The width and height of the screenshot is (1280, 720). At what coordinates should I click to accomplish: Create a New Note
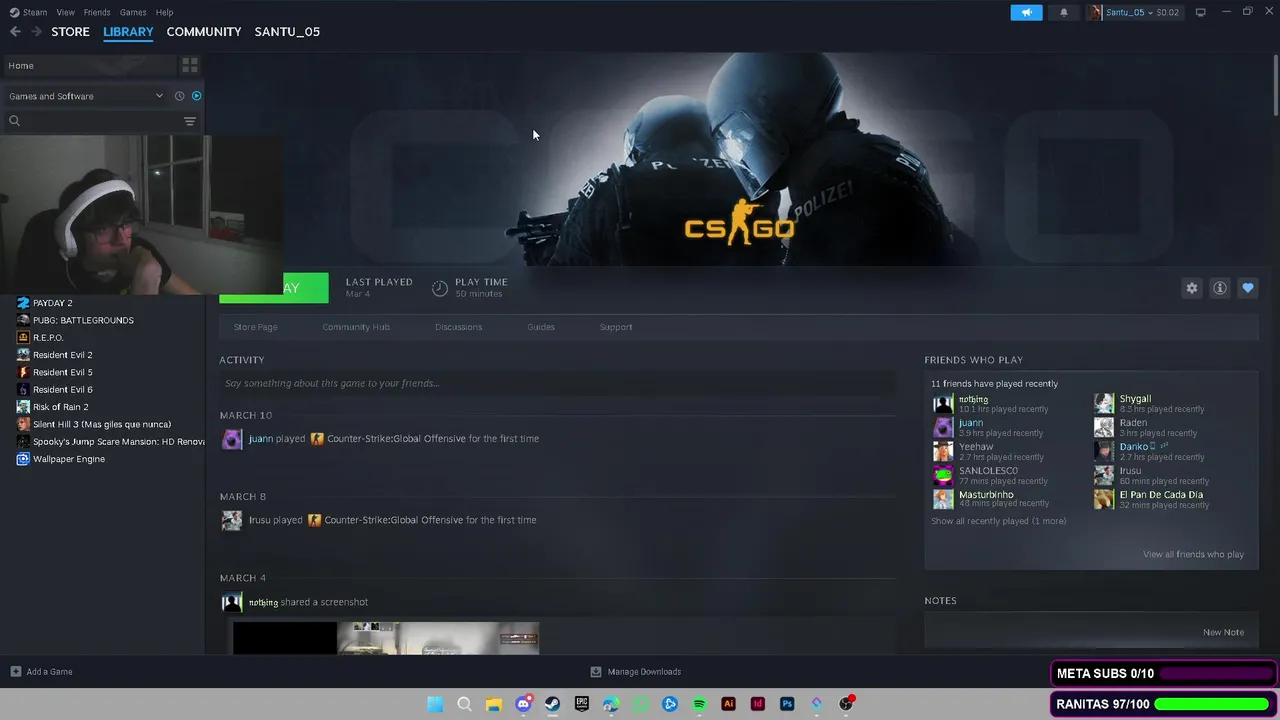1223,632
